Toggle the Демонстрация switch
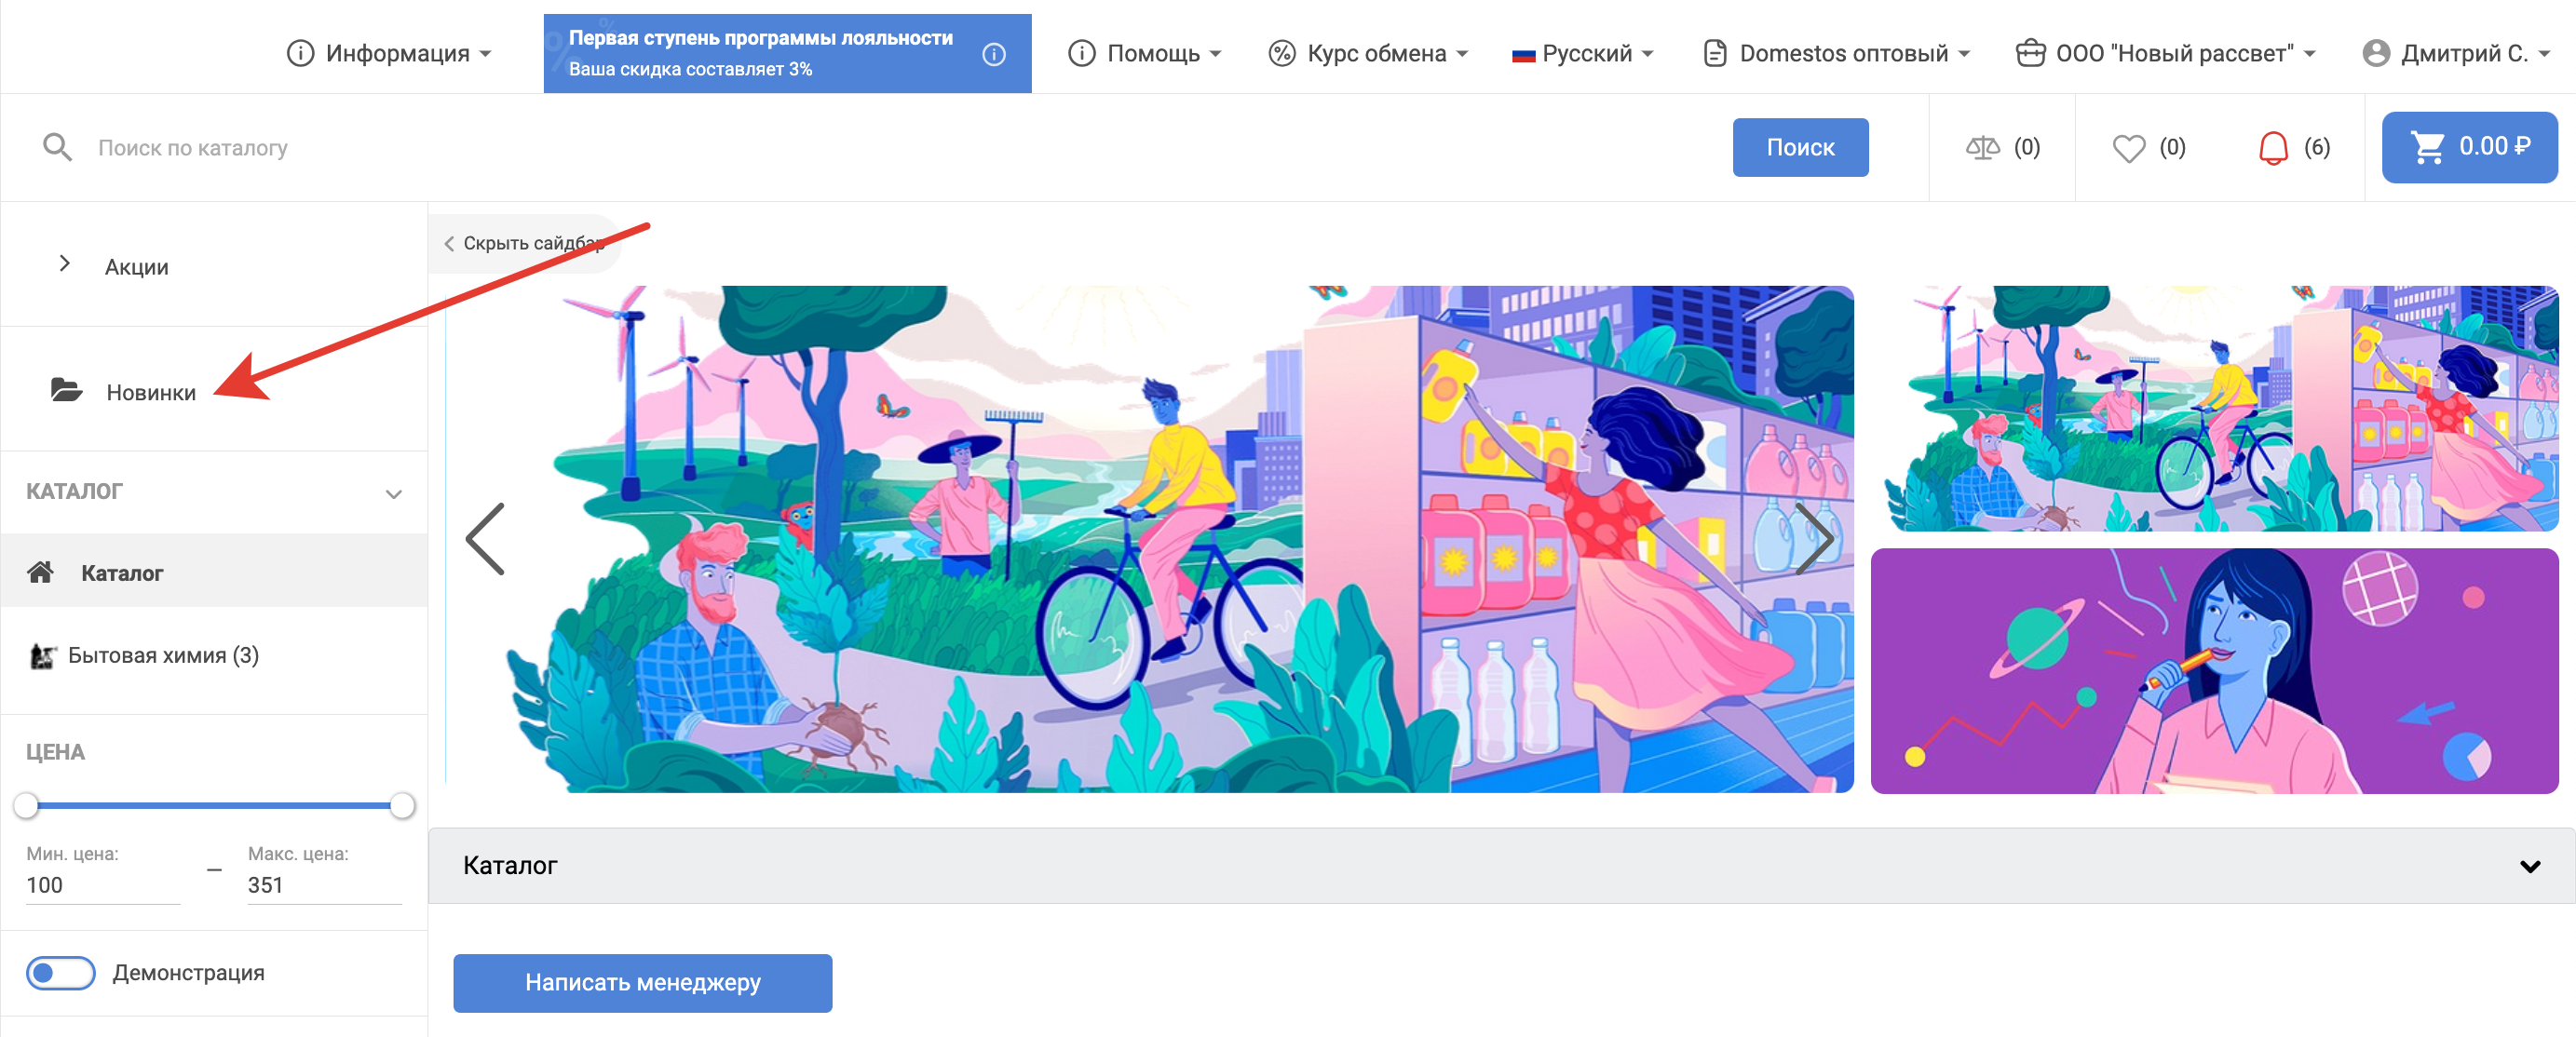 pyautogui.click(x=60, y=972)
